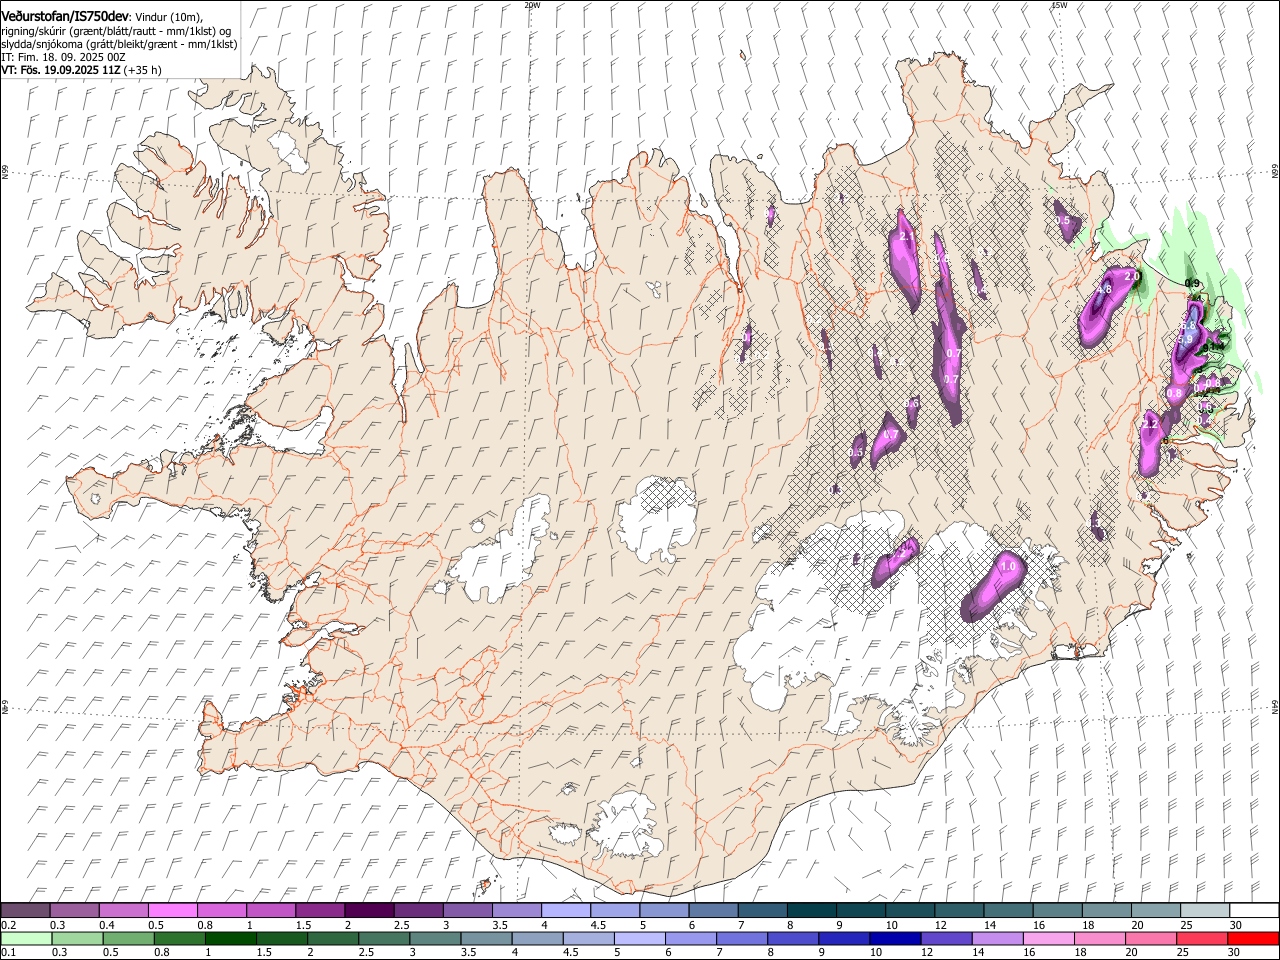Pick the lower legend swatch labelled 2
The width and height of the screenshot is (1280, 960).
[x=332, y=938]
